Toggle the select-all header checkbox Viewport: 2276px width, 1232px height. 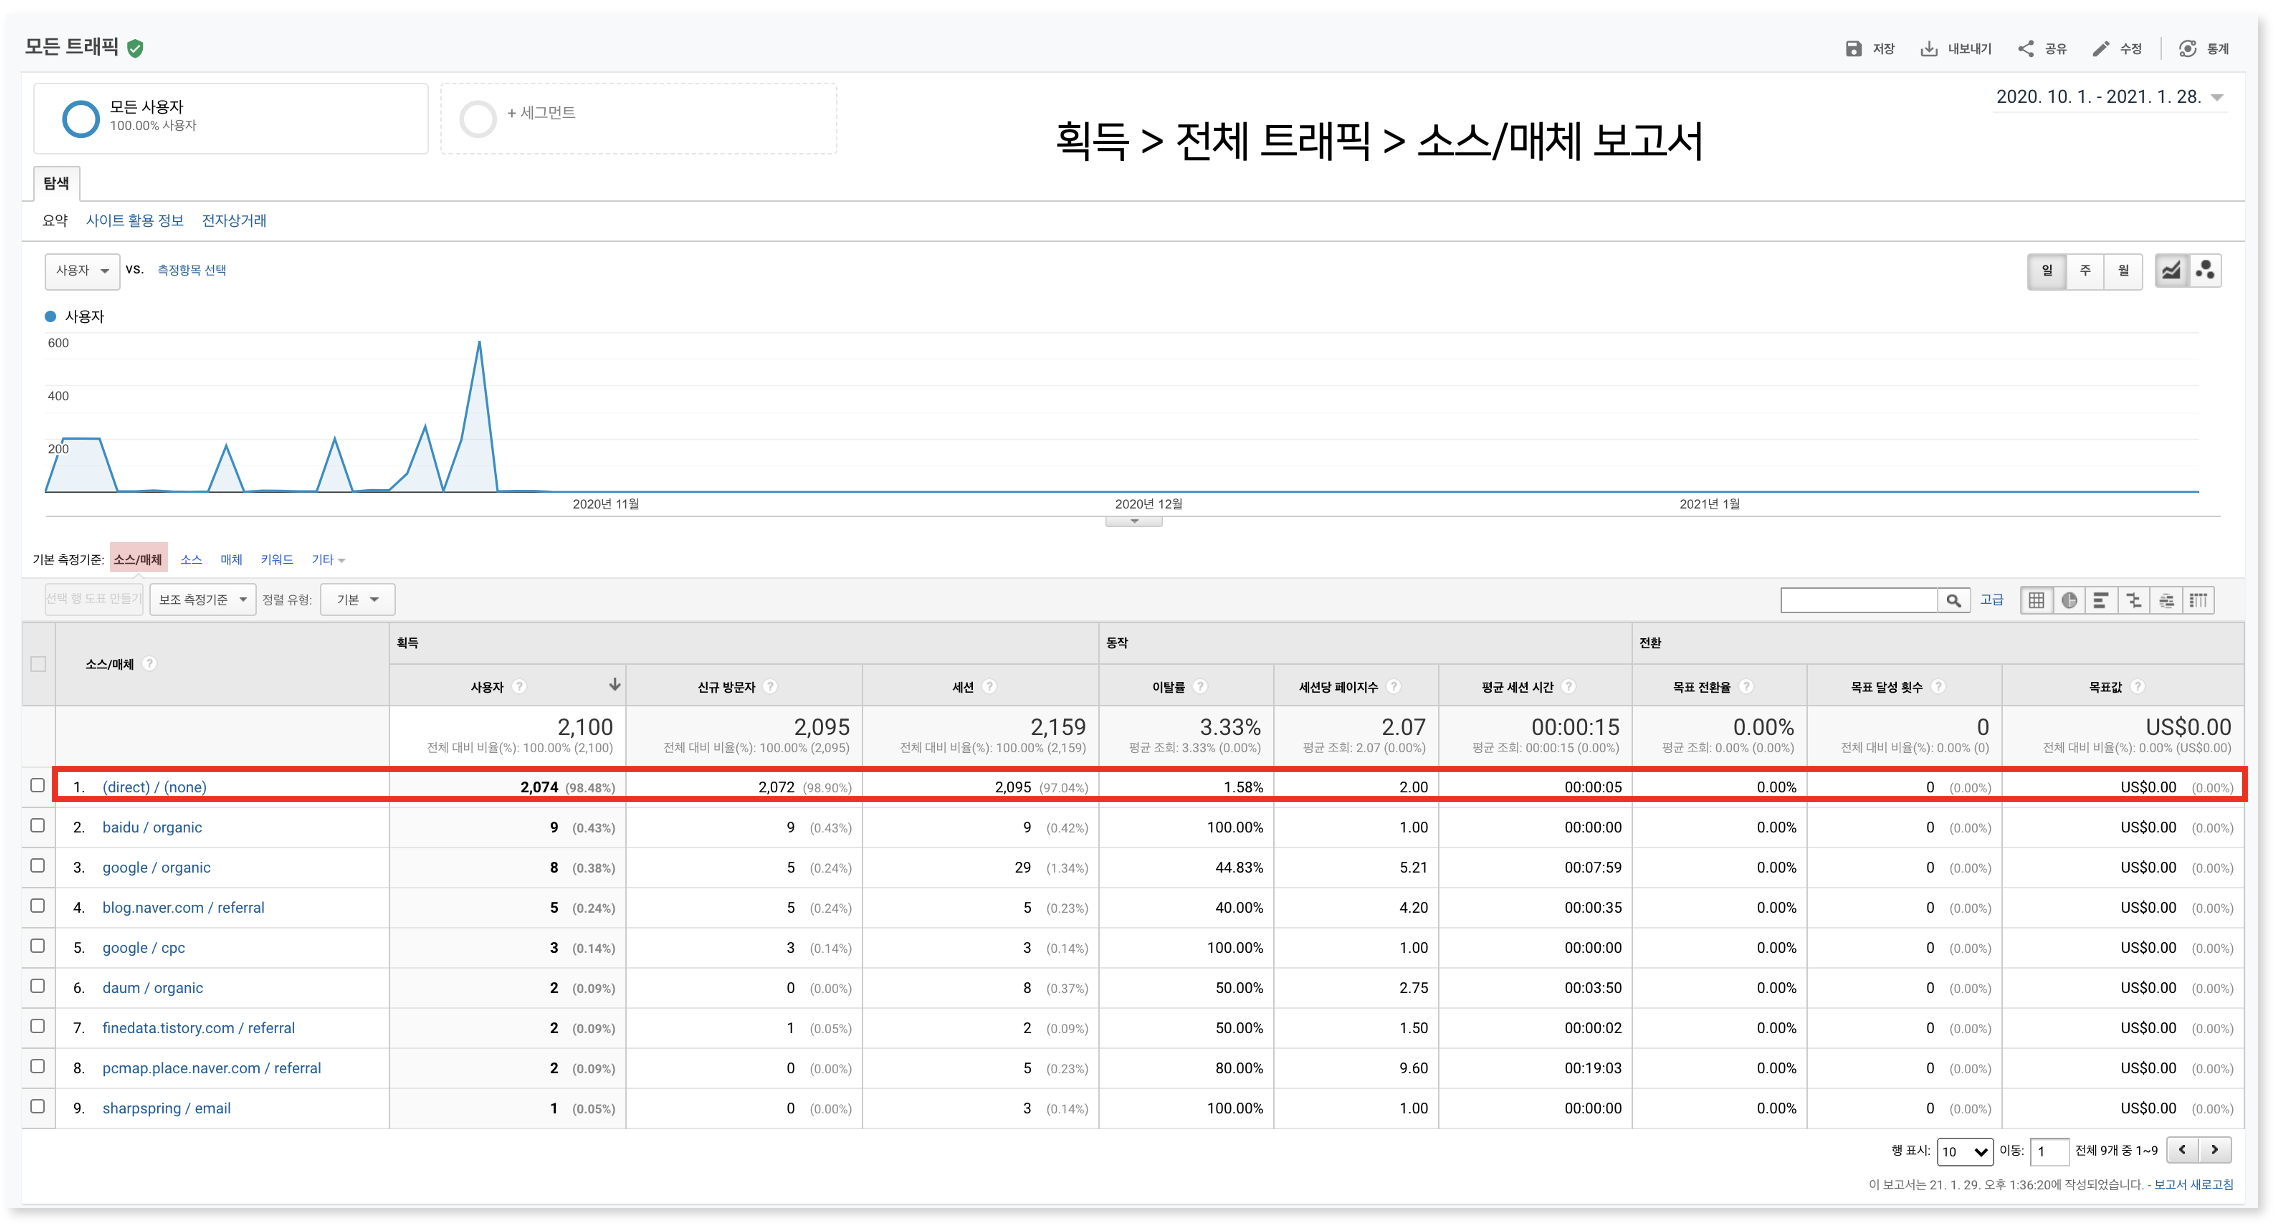coord(38,664)
